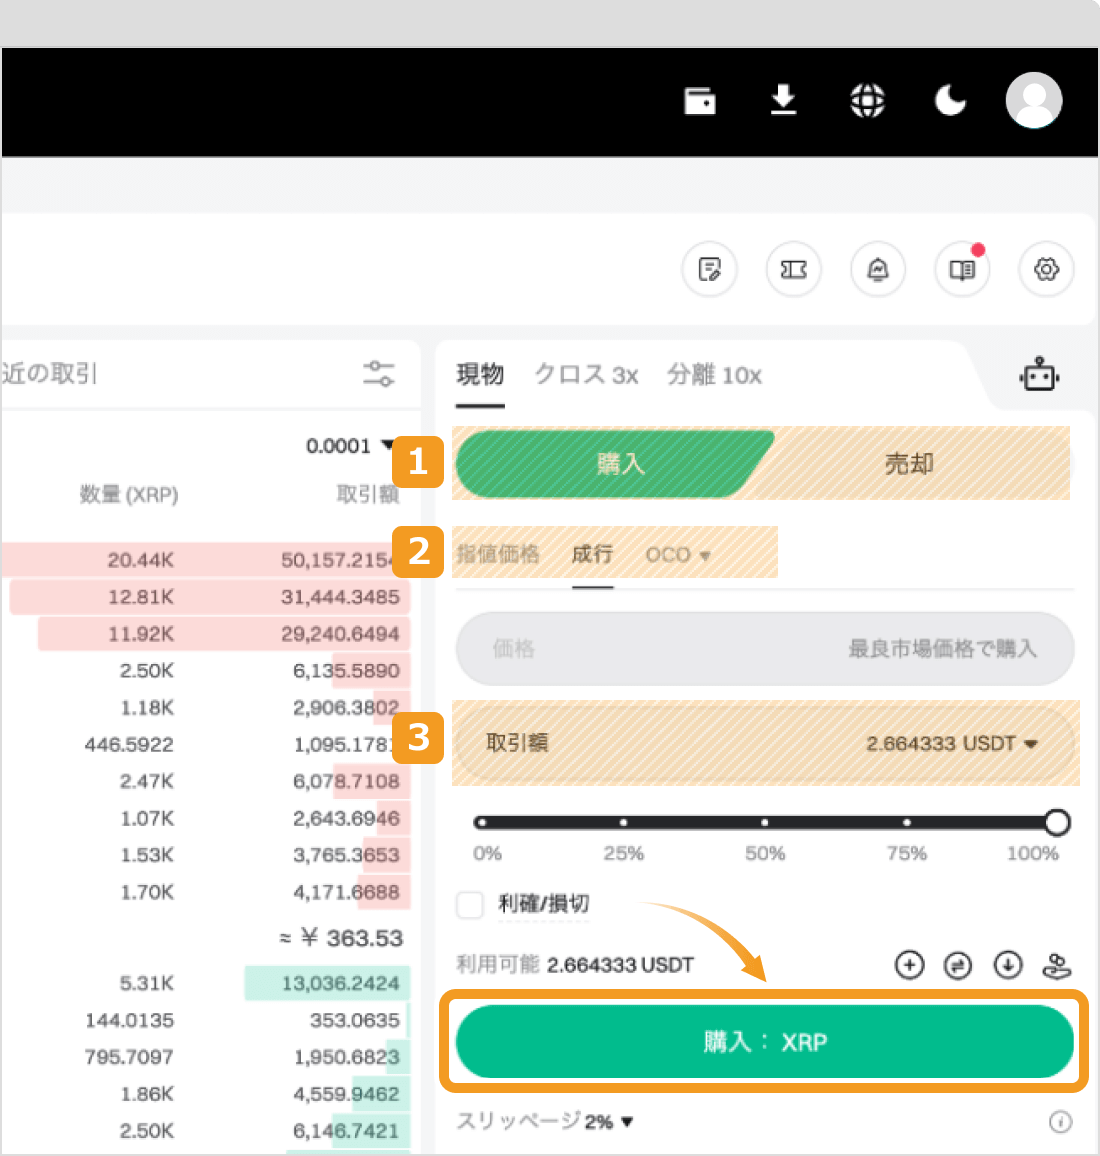Viewport: 1100px width, 1156px height.
Task: Select the 指値価格 limit order tab
Action: coord(498,554)
